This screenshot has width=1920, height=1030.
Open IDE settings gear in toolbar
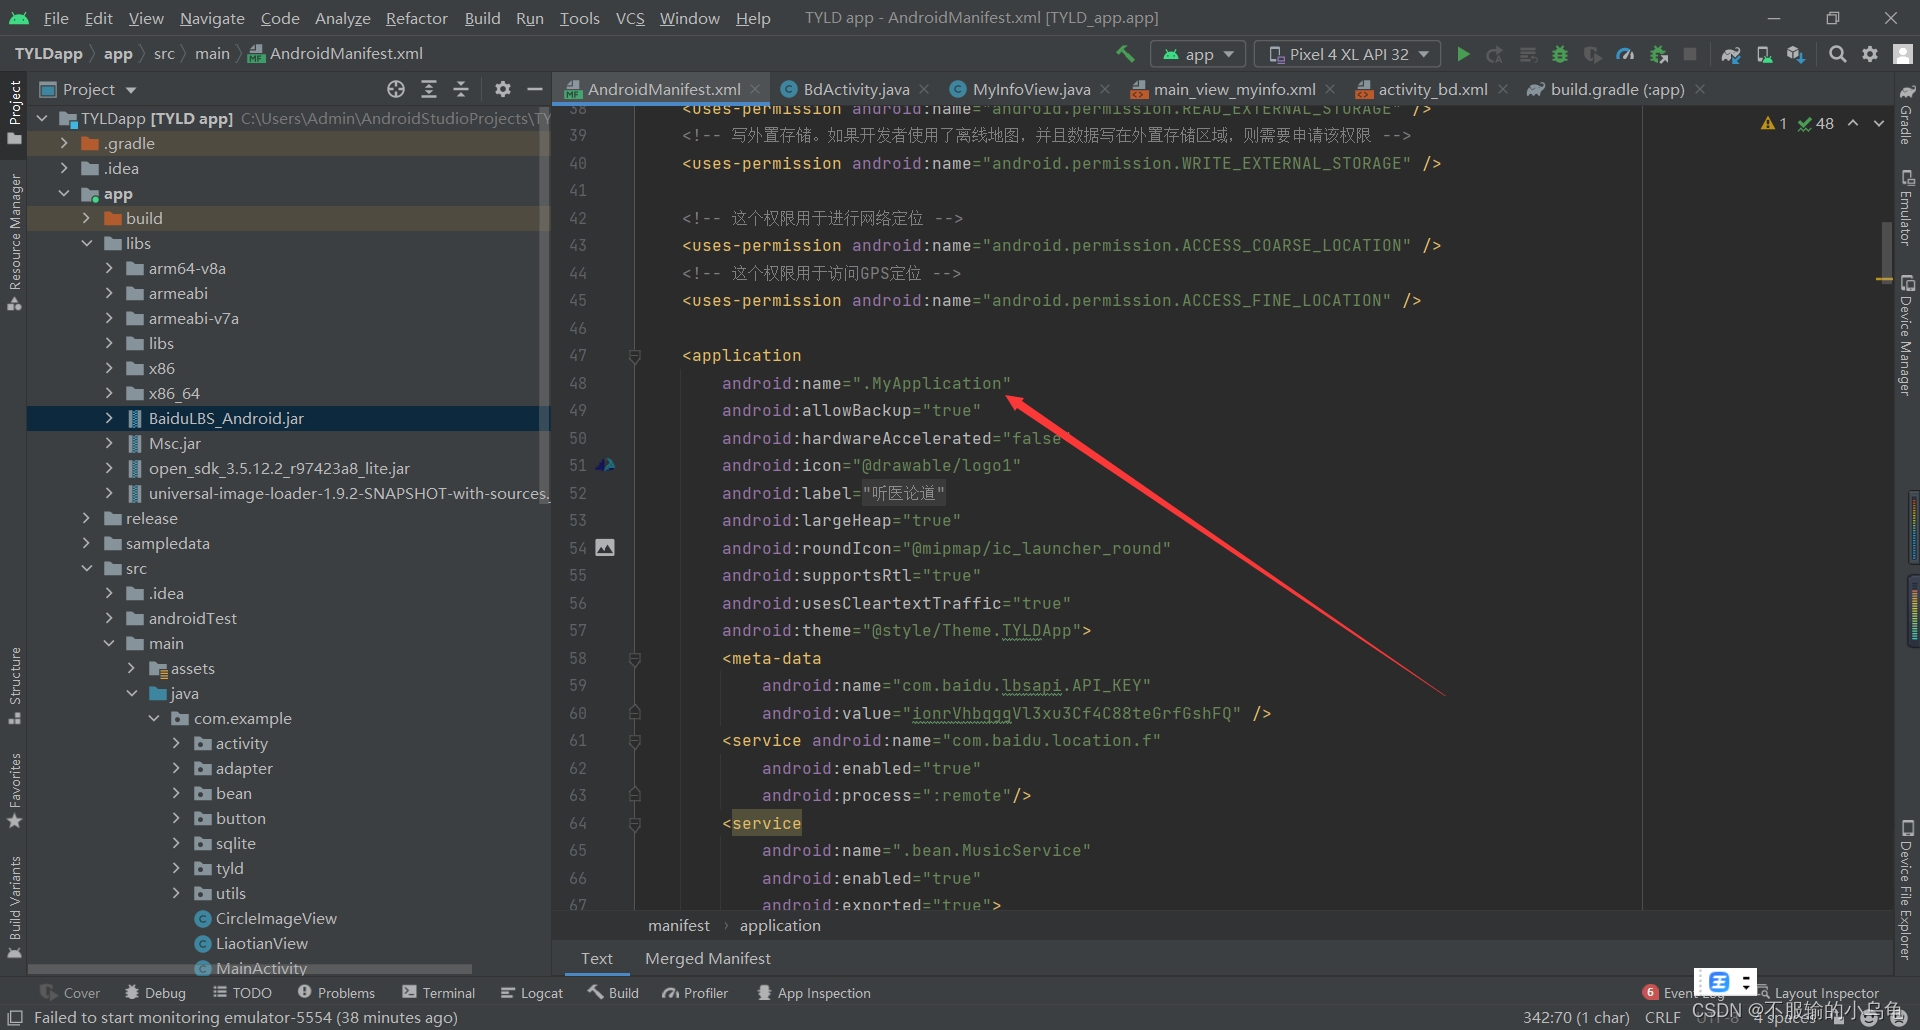coord(1870,54)
